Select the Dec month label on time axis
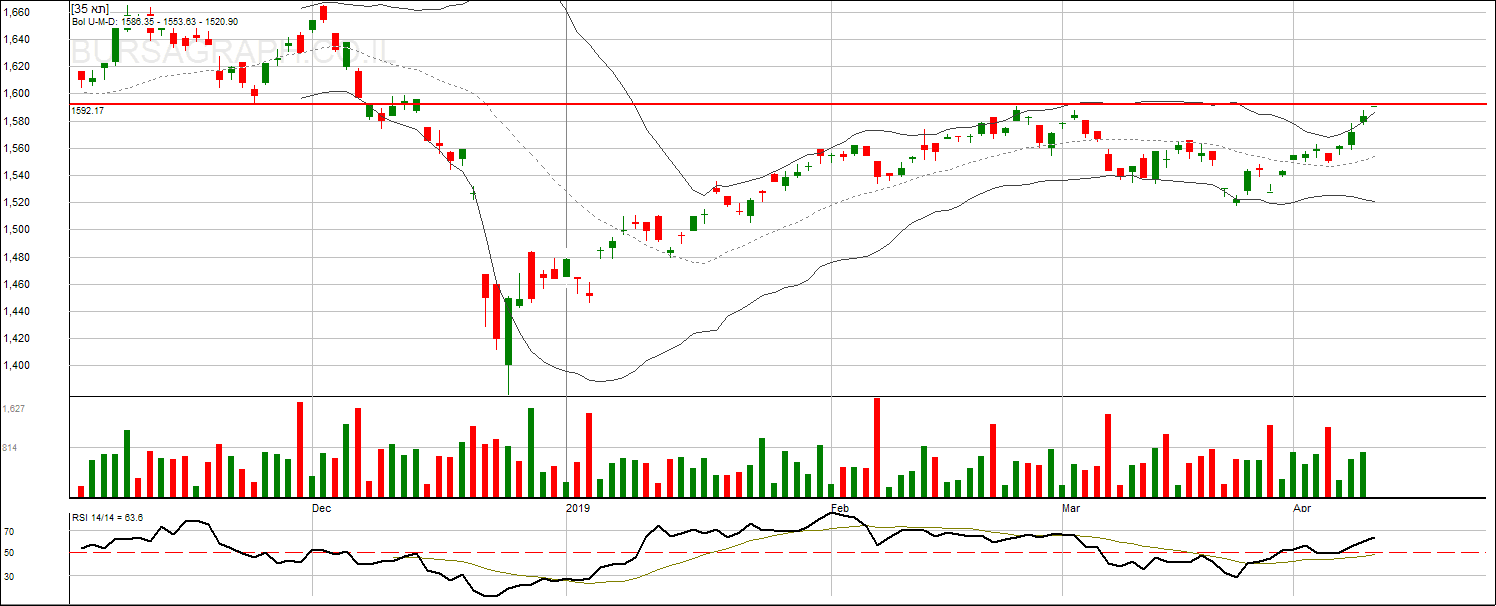1496x606 pixels. [x=321, y=508]
